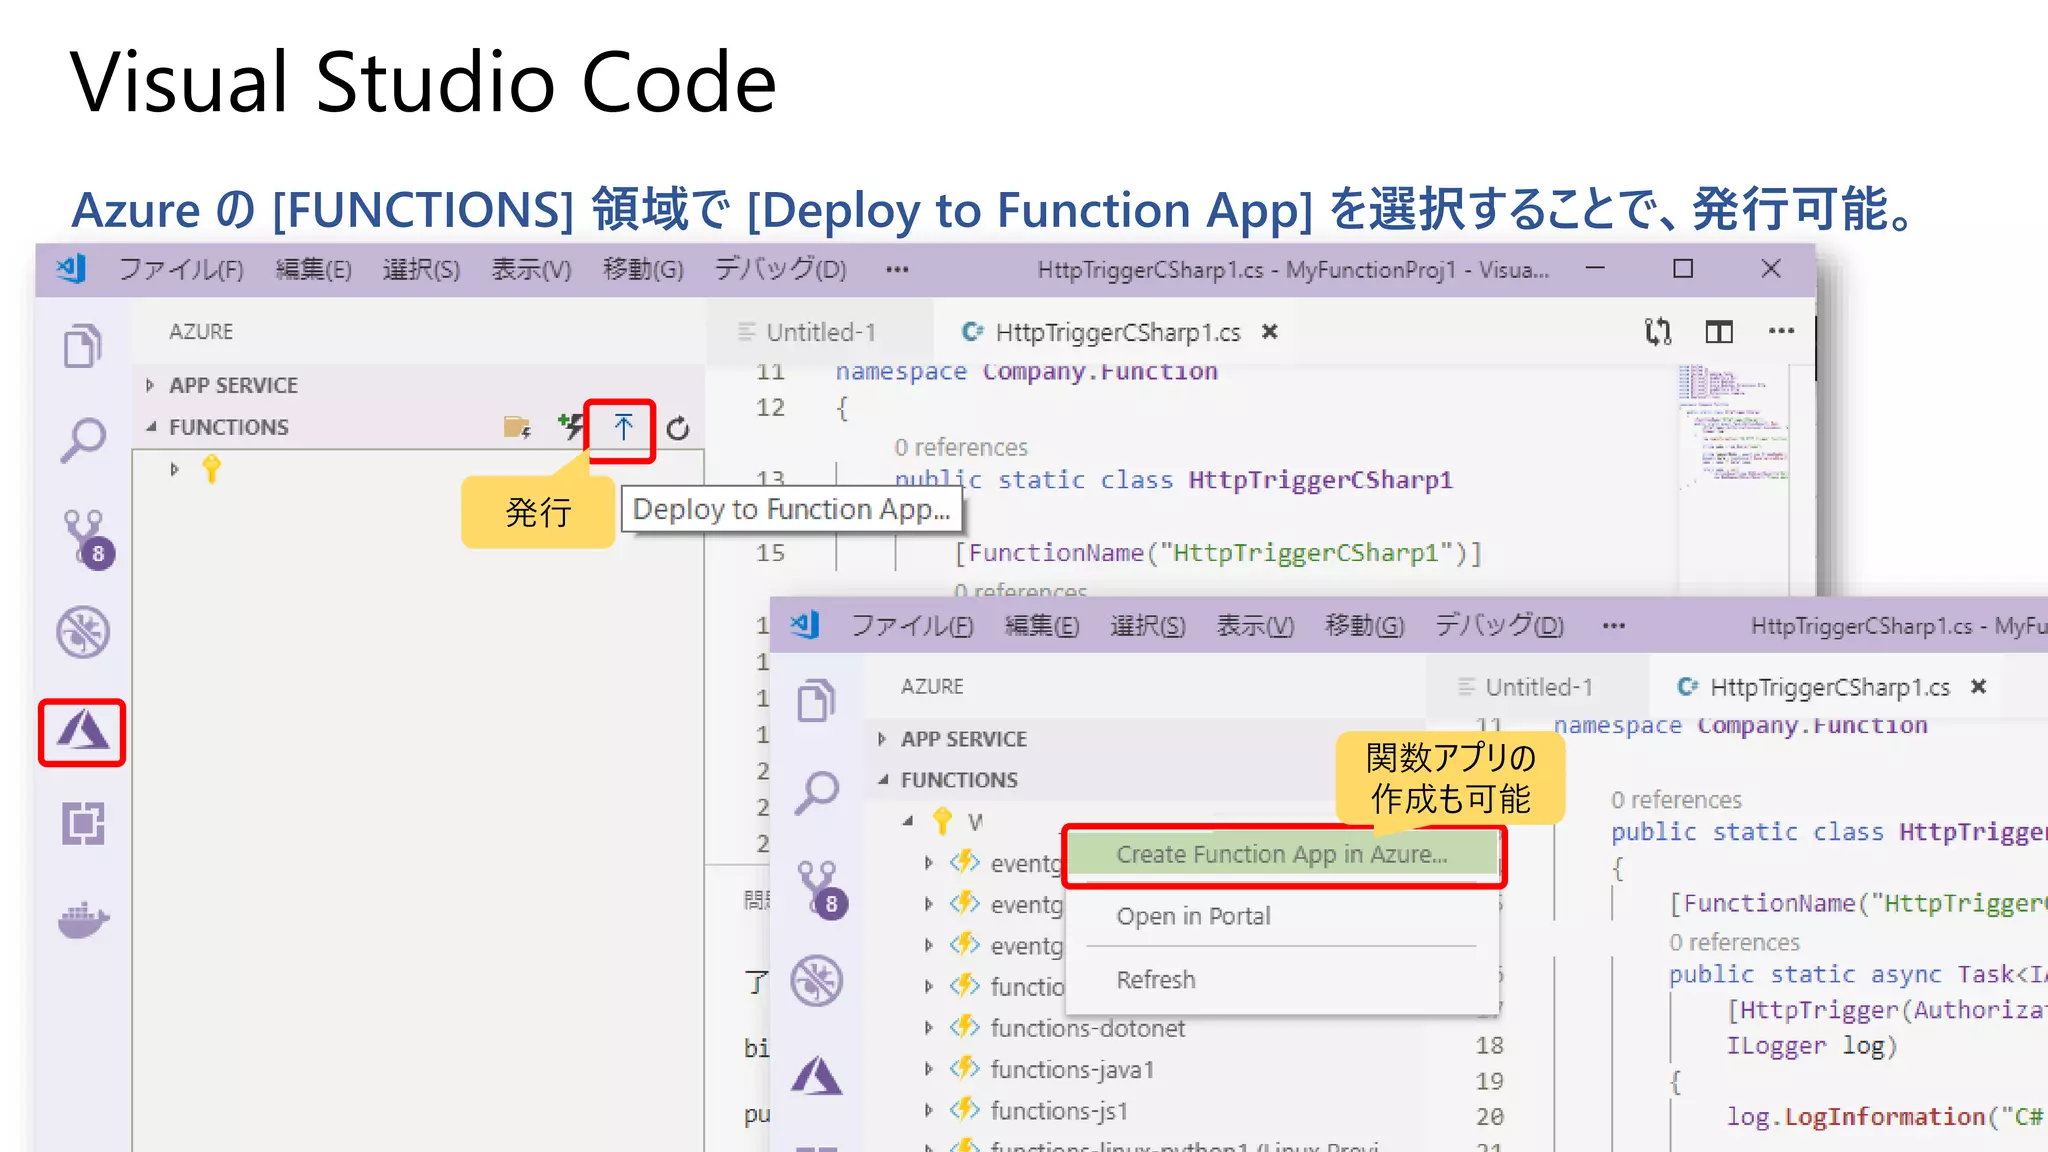Viewport: 2048px width, 1152px height.
Task: Open 表示(V) menu in back window
Action: (531, 269)
